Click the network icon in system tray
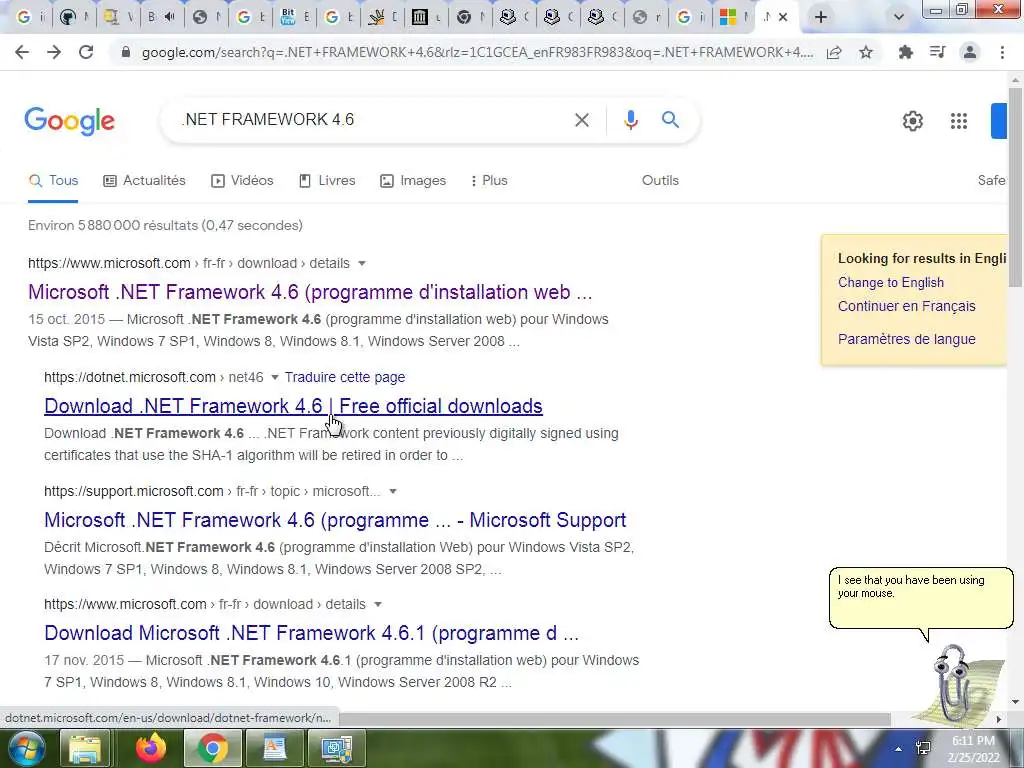This screenshot has height=768, width=1024. click(x=923, y=748)
